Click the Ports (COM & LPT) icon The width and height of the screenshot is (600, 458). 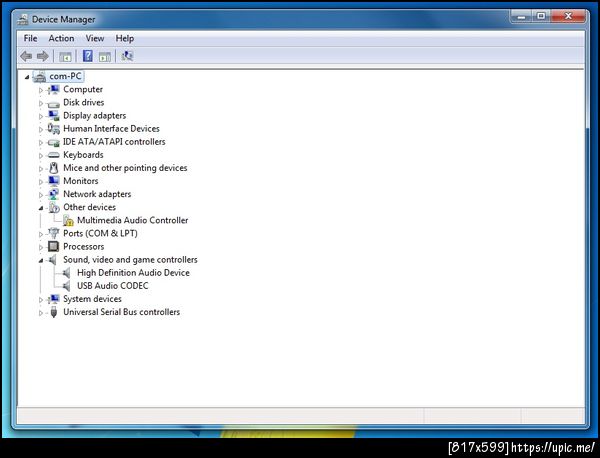[x=54, y=233]
